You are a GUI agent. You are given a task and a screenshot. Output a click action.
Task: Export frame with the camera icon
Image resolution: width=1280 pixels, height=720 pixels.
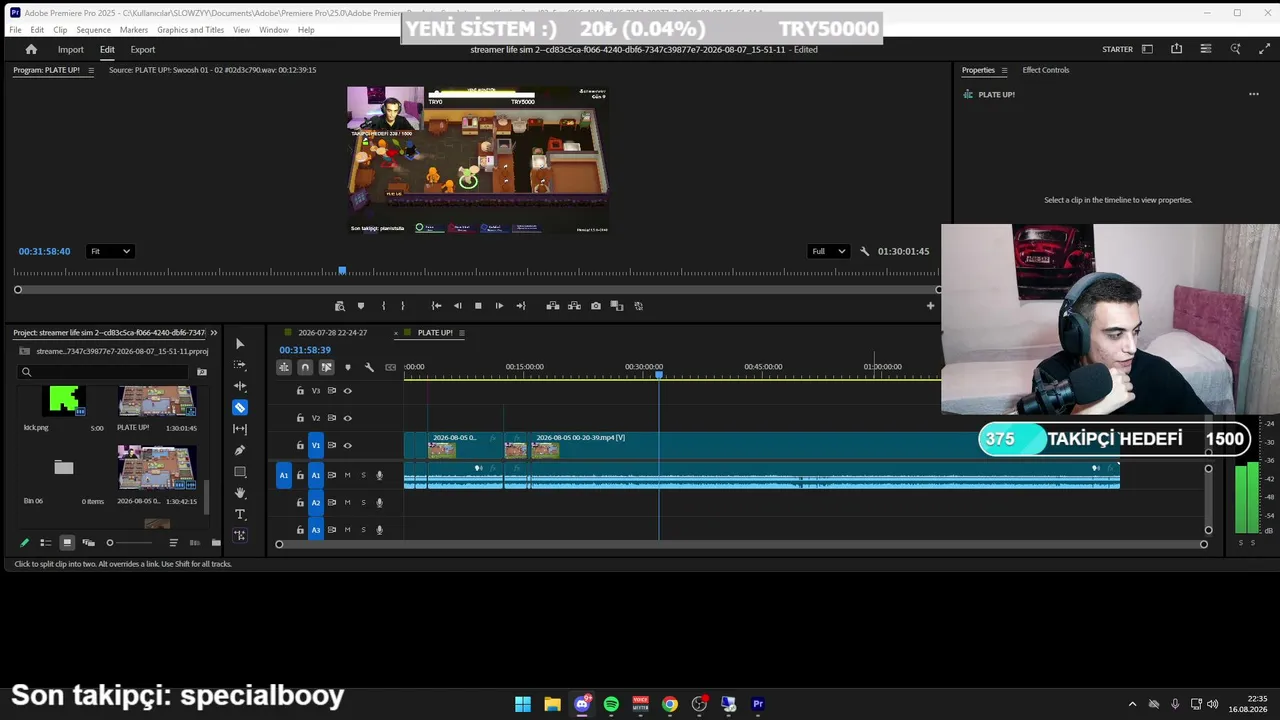(x=596, y=306)
